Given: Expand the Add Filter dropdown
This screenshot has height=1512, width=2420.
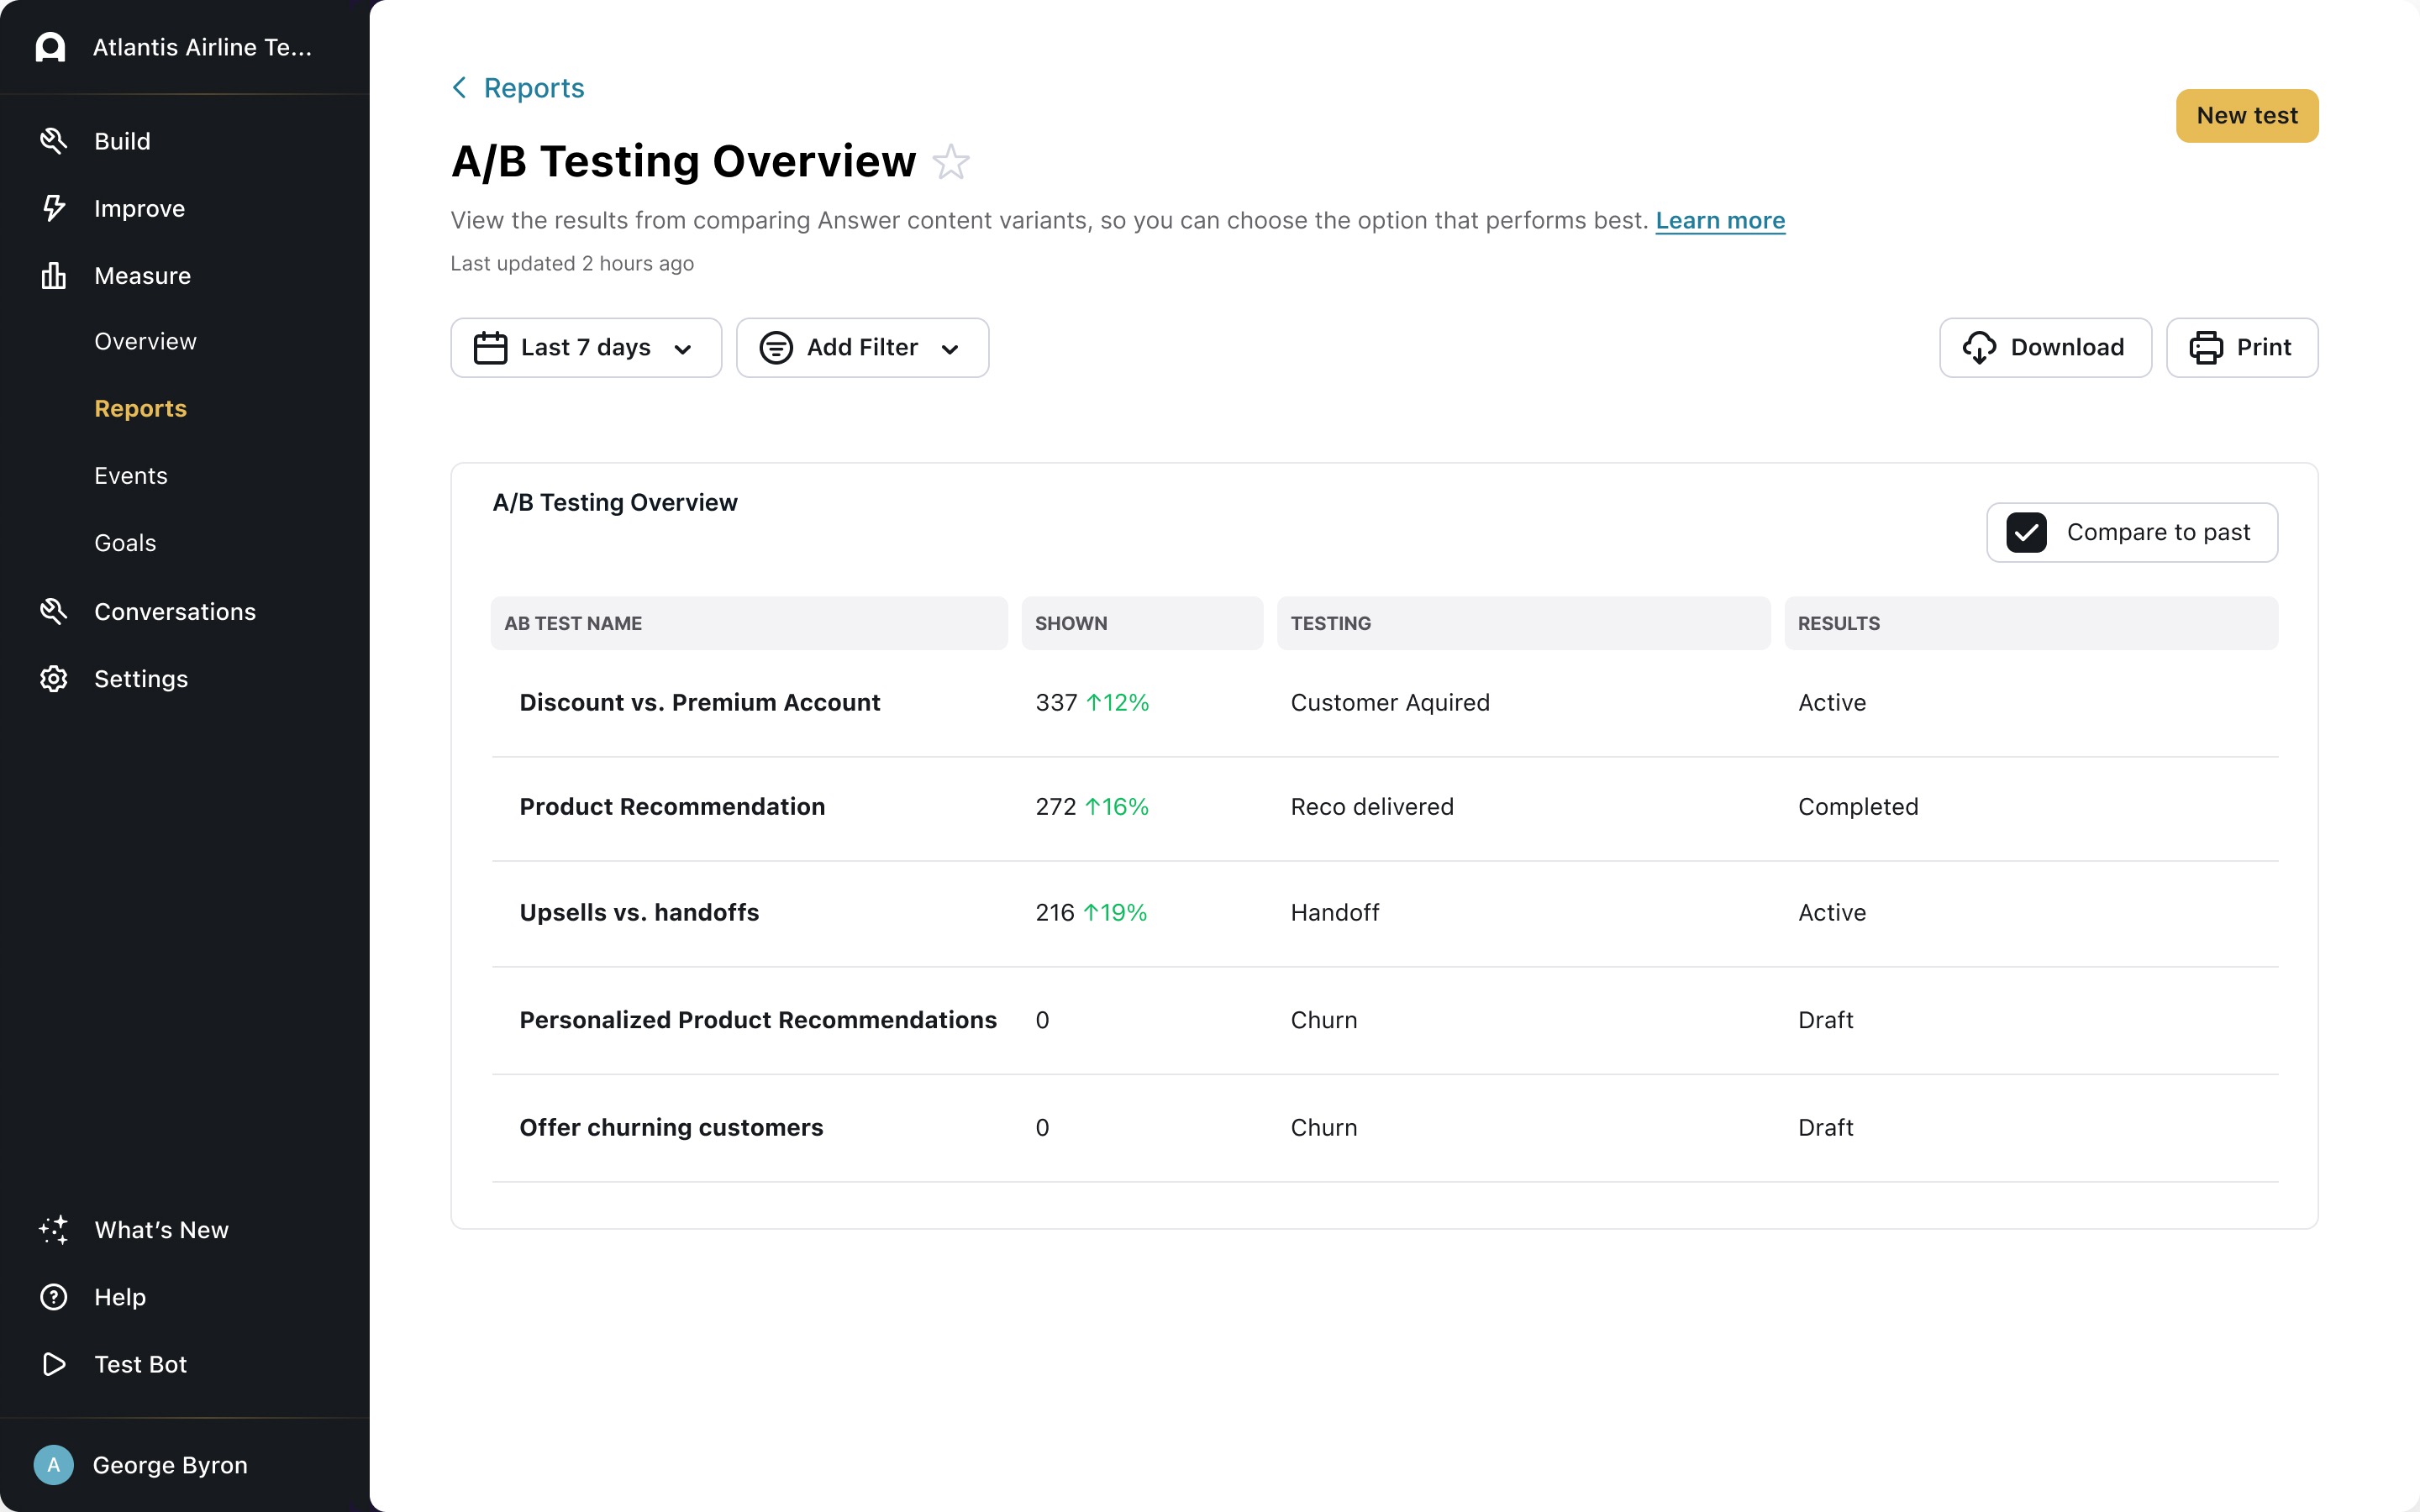Looking at the screenshot, I should point(862,348).
